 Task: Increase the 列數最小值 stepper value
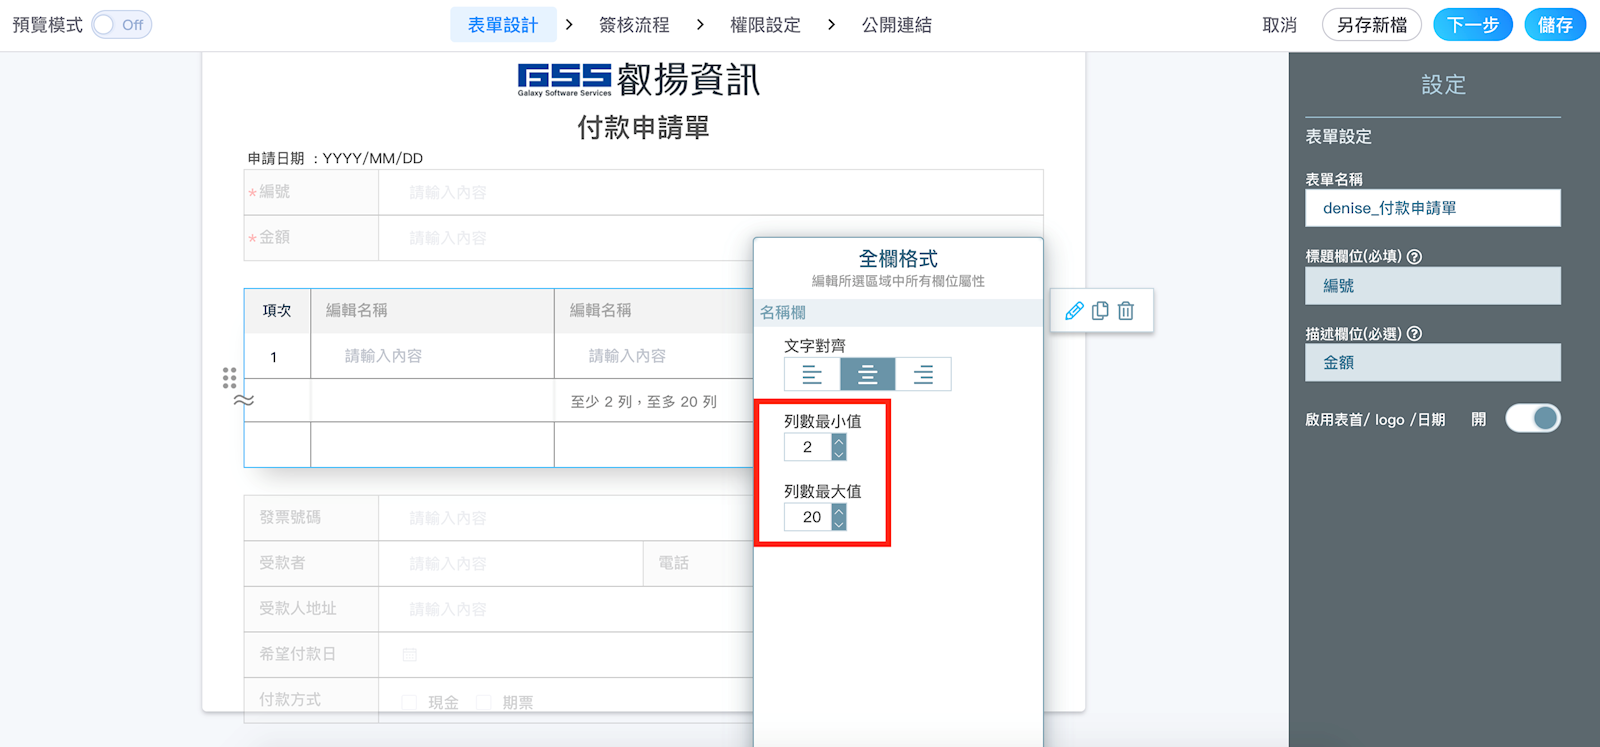[839, 441]
